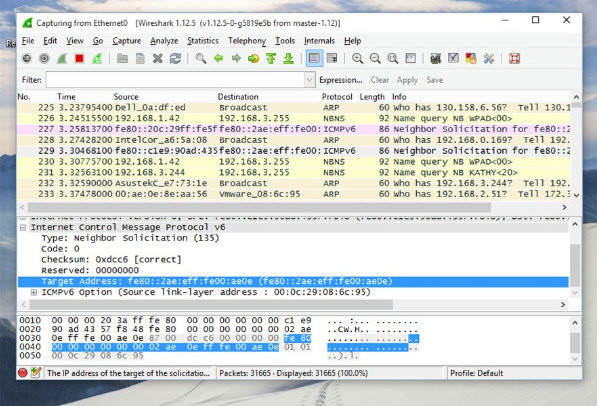This screenshot has width=597, height=406.
Task: Toggle auto scroll during live capture
Action: point(332,59)
